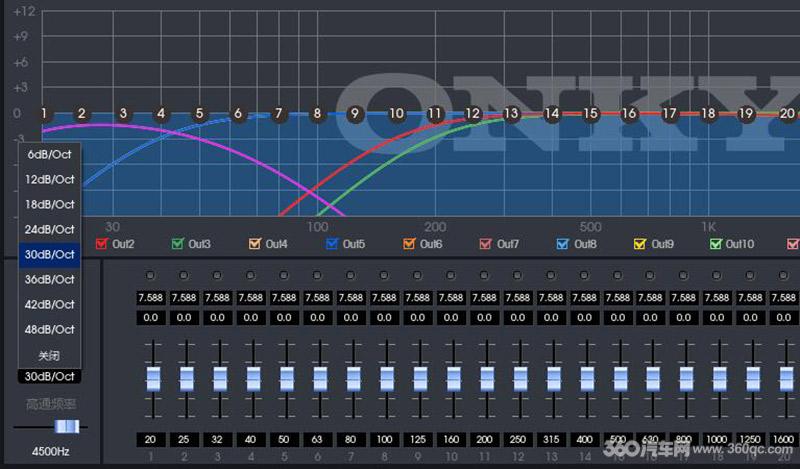
Task: Choose 关闭 (off) from the slope list
Action: coord(49,355)
